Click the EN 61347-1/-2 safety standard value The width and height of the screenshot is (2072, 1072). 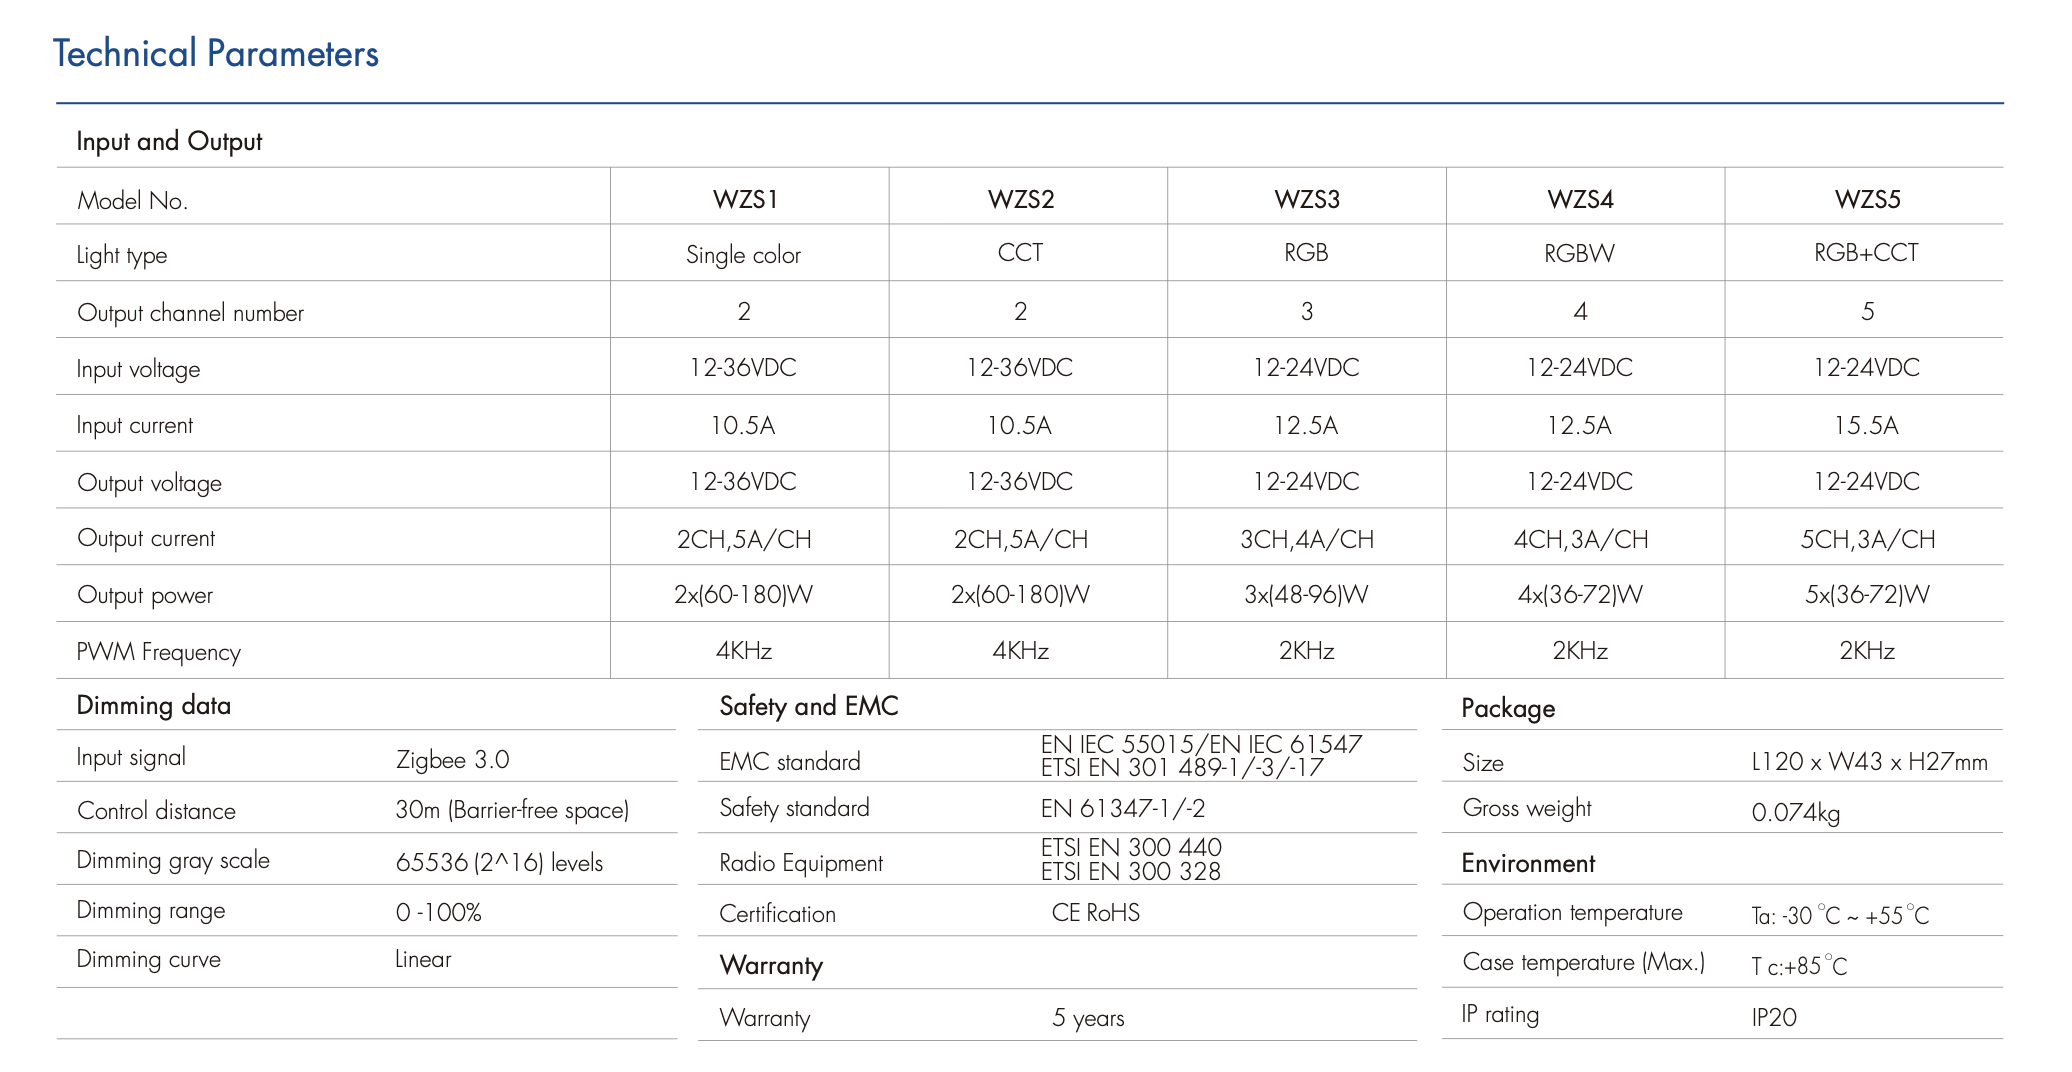[1122, 808]
